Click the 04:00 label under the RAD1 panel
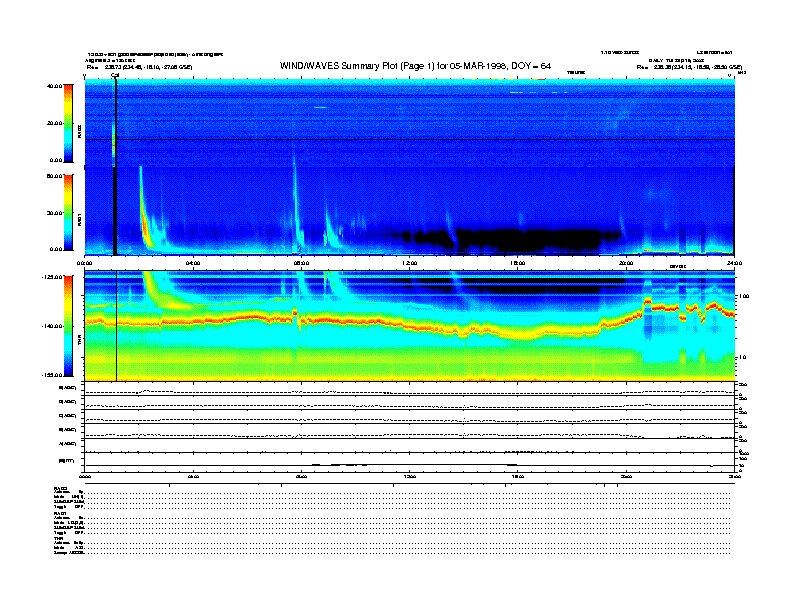The height and width of the screenshot is (612, 792). (x=193, y=263)
